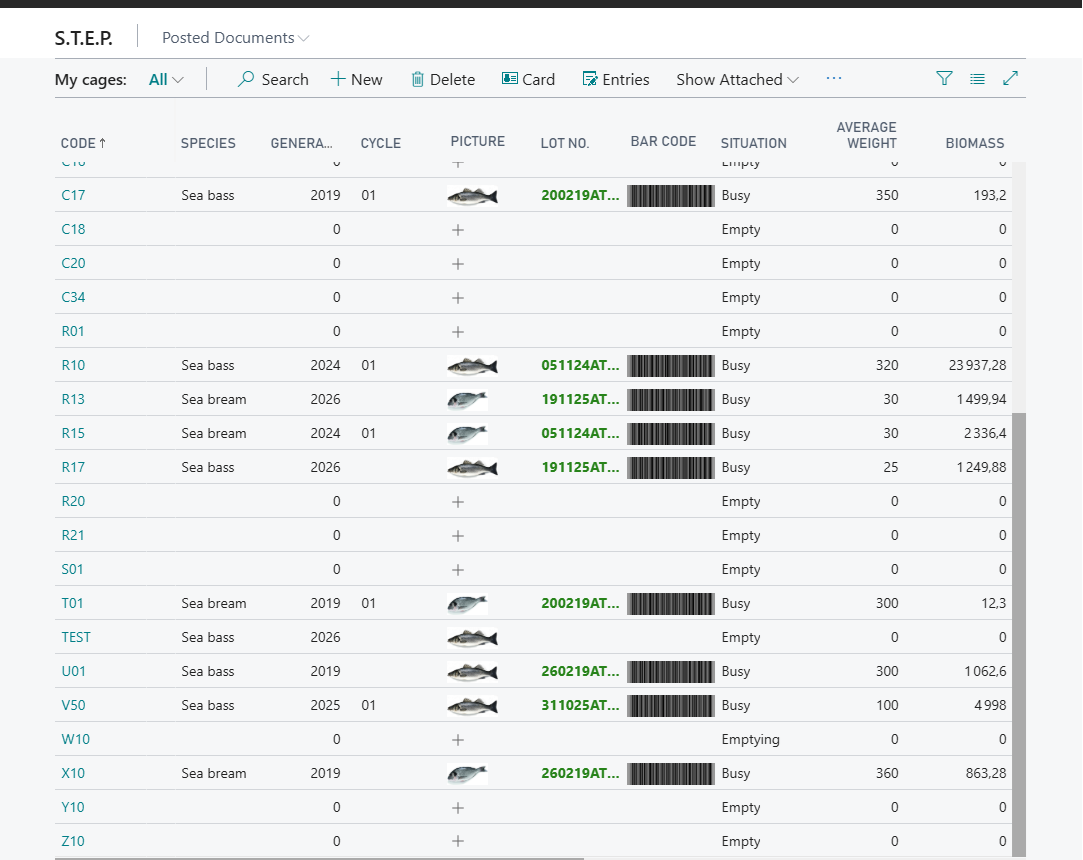Expand the Show Attached menu
Viewport: 1083px width, 860px height.
point(737,79)
